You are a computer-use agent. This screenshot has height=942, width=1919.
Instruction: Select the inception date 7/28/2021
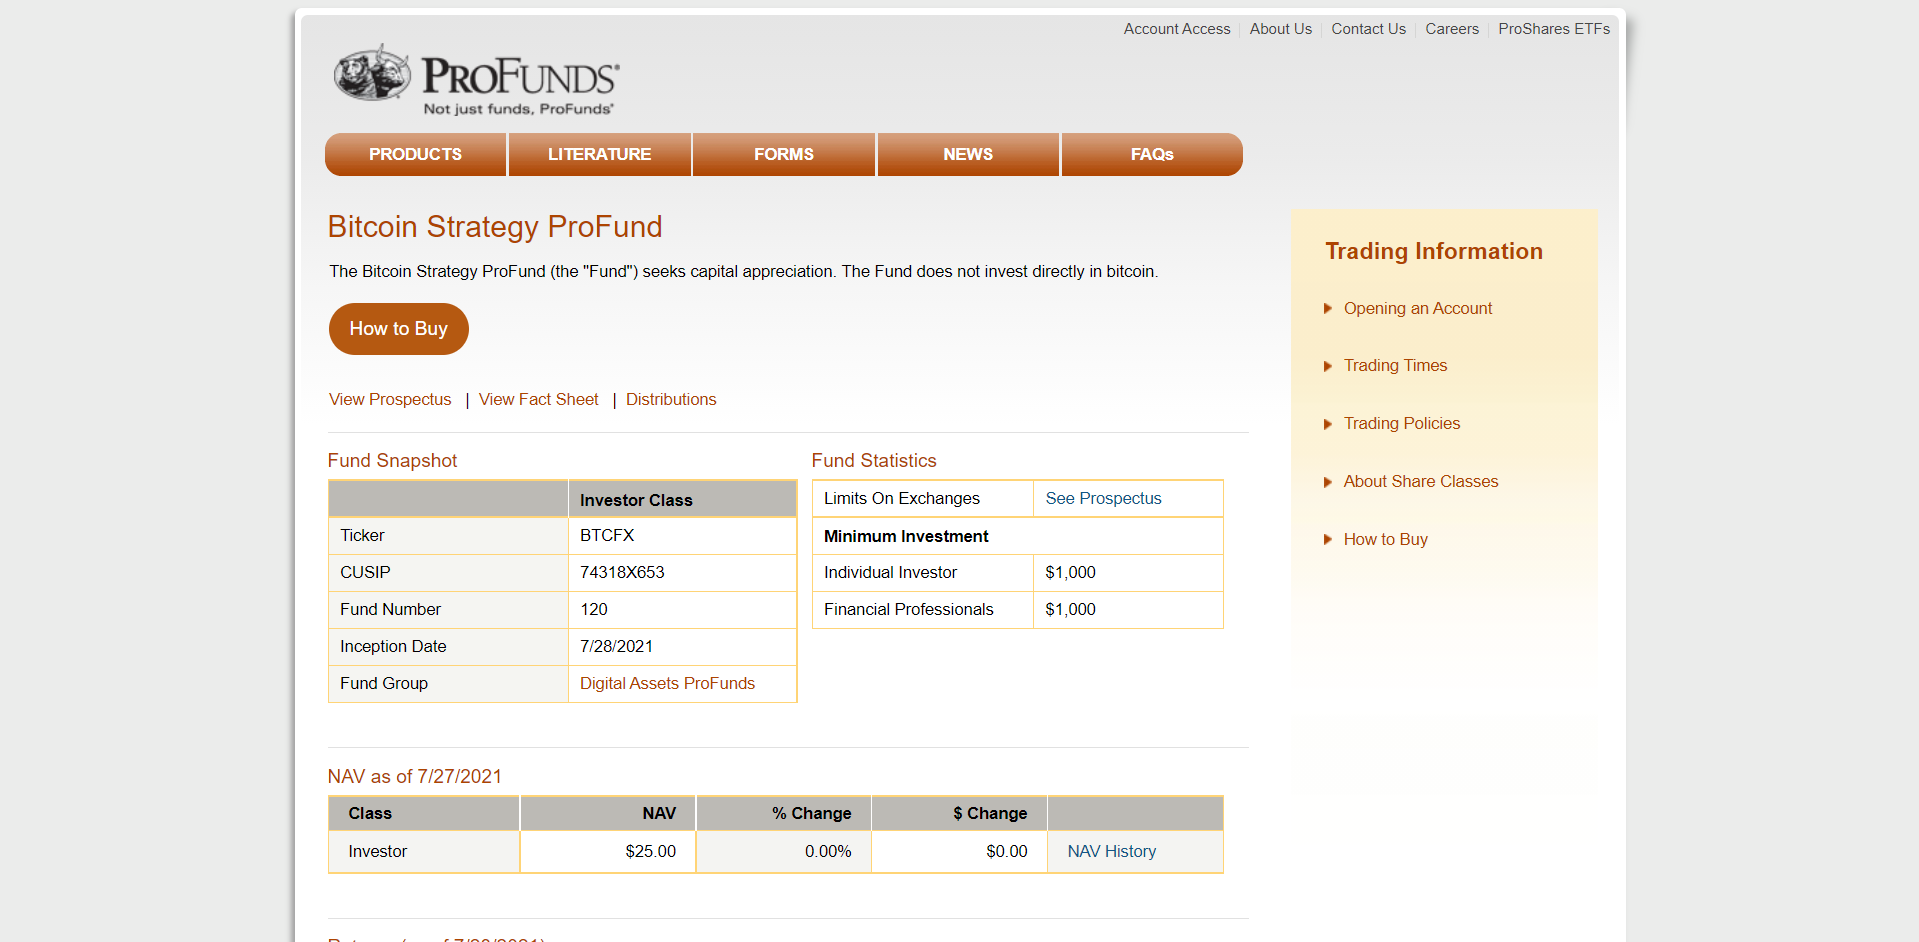[617, 647]
